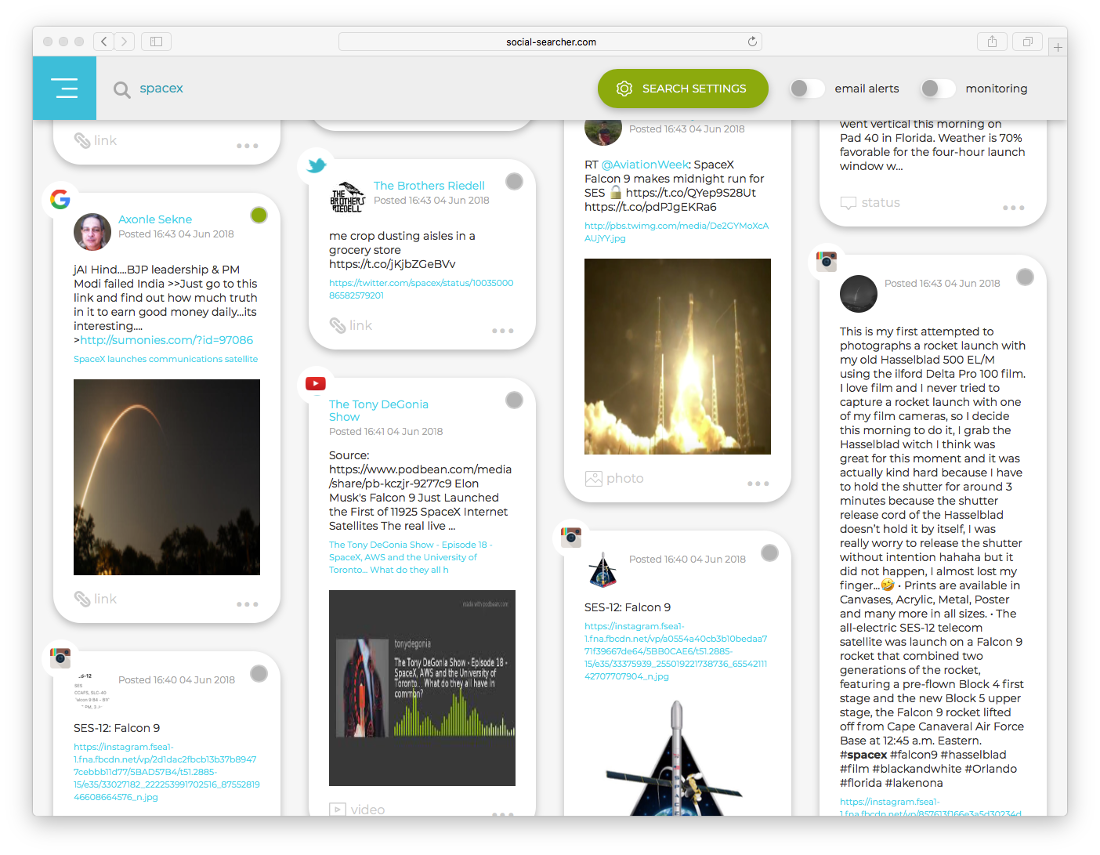This screenshot has height=855, width=1100.
Task: Open more options on Brothers Riedell post
Action: point(502,330)
